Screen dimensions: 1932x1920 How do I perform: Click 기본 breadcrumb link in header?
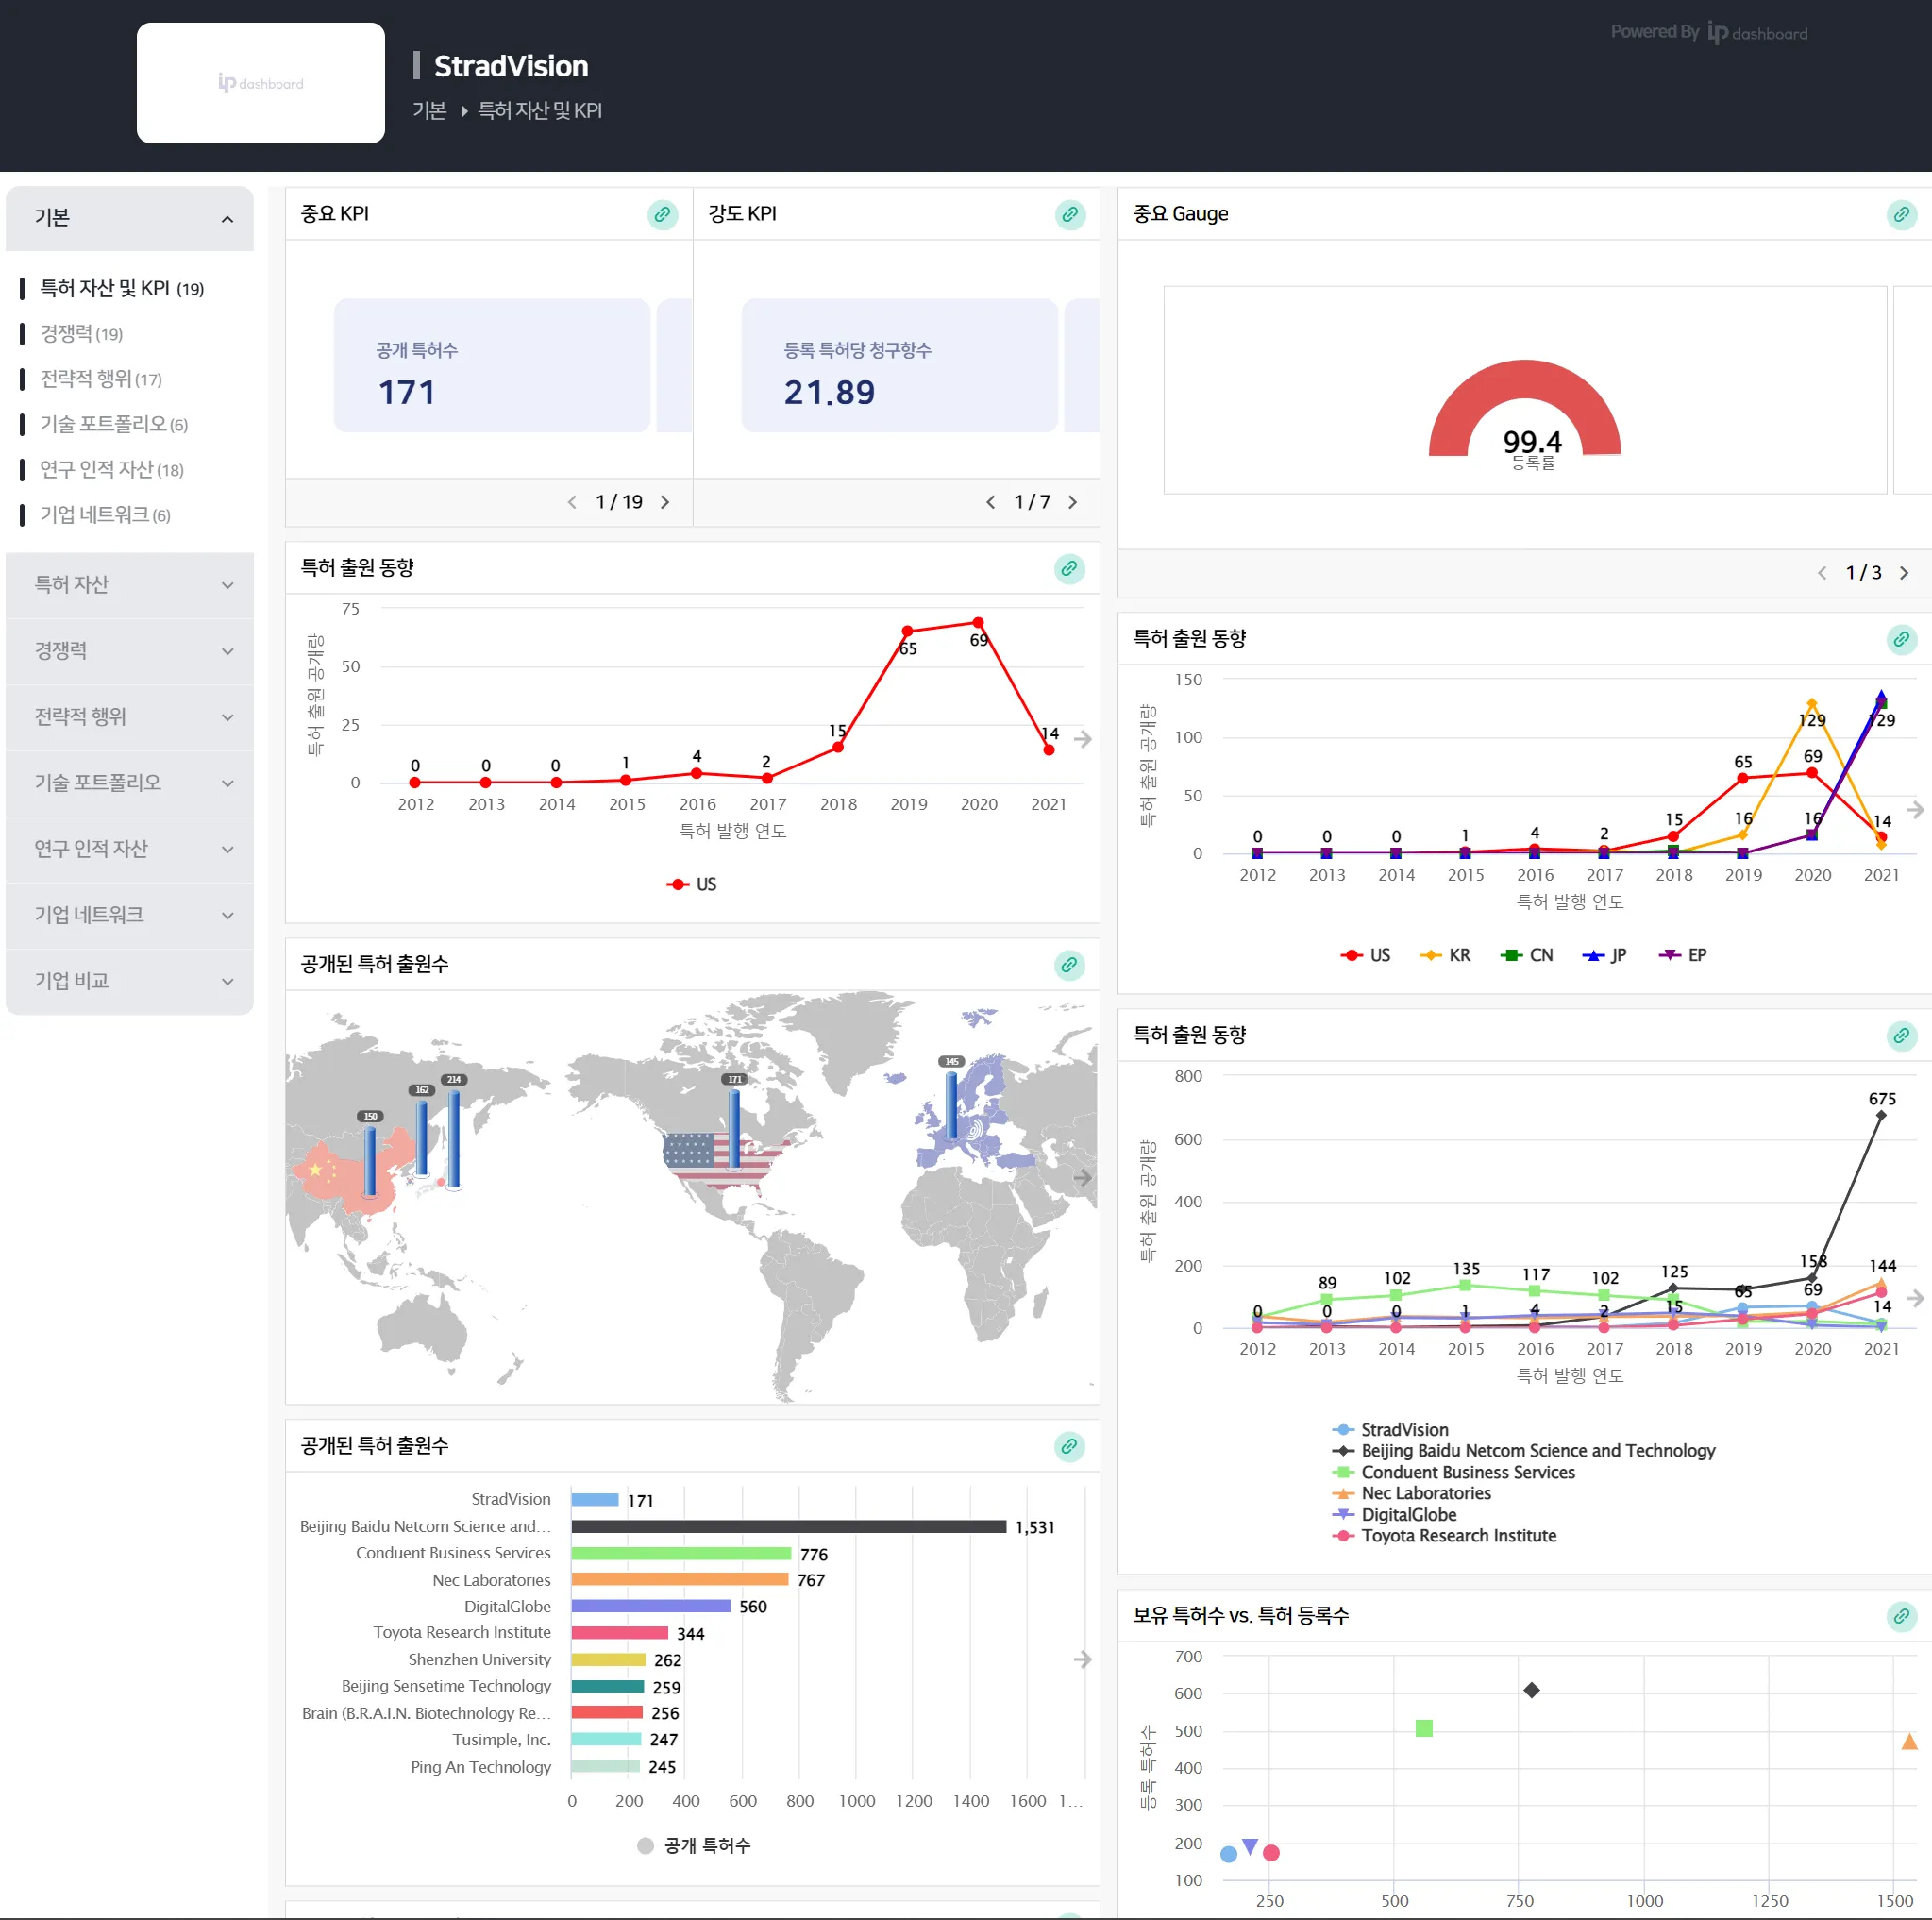point(429,111)
